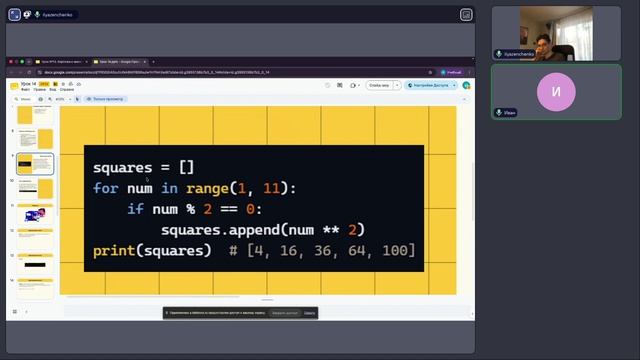Open the Правка menu
The height and width of the screenshot is (360, 640).
tap(40, 89)
